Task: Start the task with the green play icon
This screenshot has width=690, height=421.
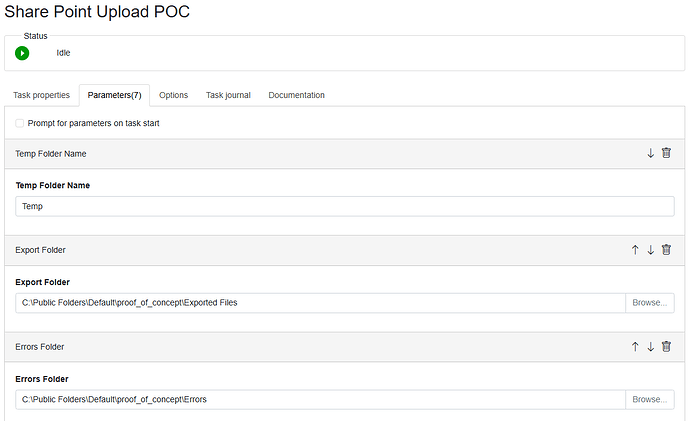Action: coord(22,53)
